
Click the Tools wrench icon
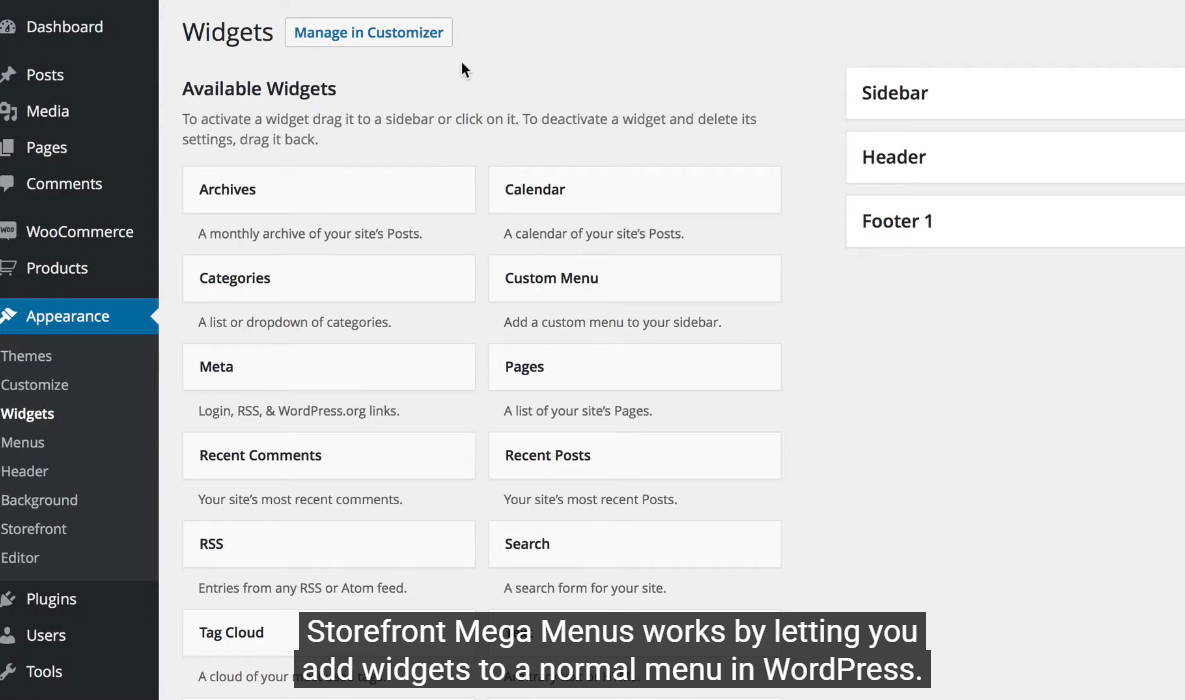pyautogui.click(x=7, y=671)
